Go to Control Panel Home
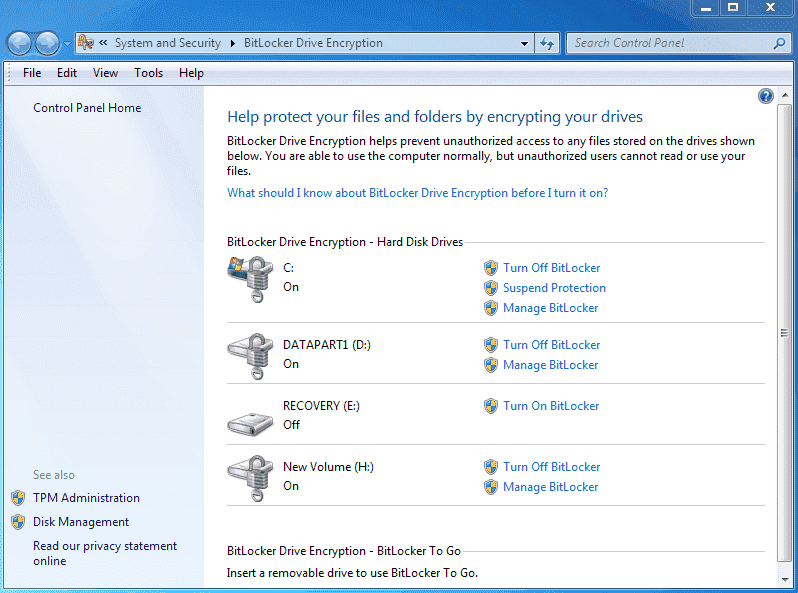 point(87,108)
